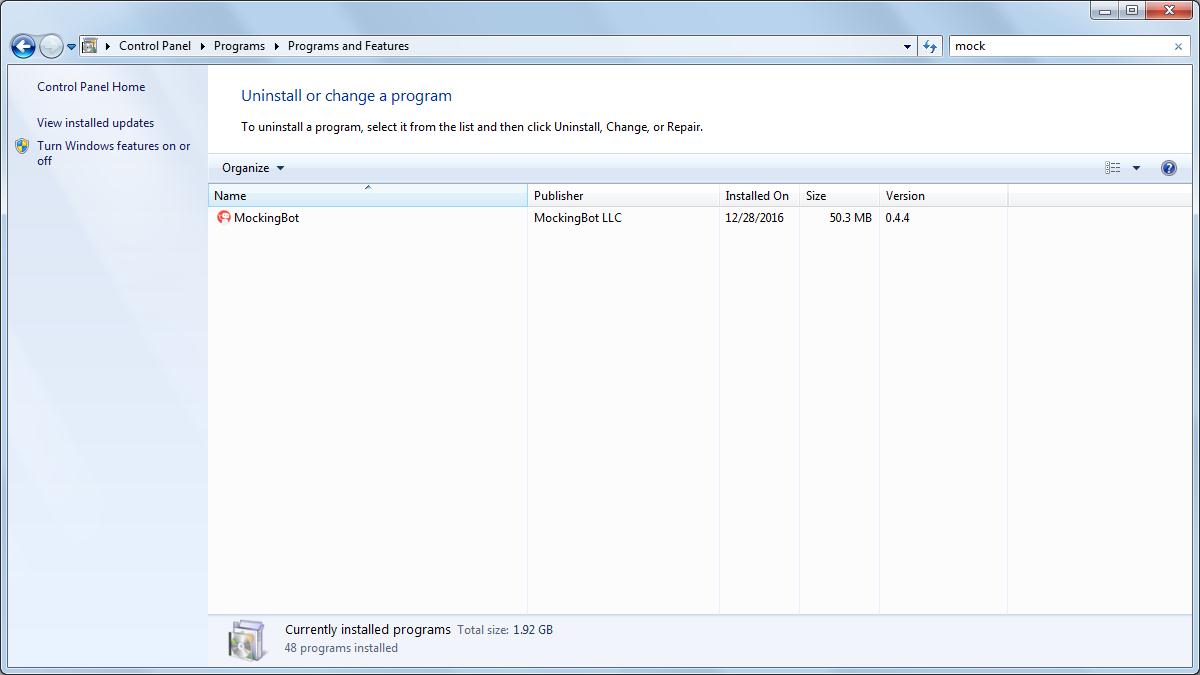Select Control Panel in the breadcrumb
The image size is (1200, 675).
(x=154, y=46)
